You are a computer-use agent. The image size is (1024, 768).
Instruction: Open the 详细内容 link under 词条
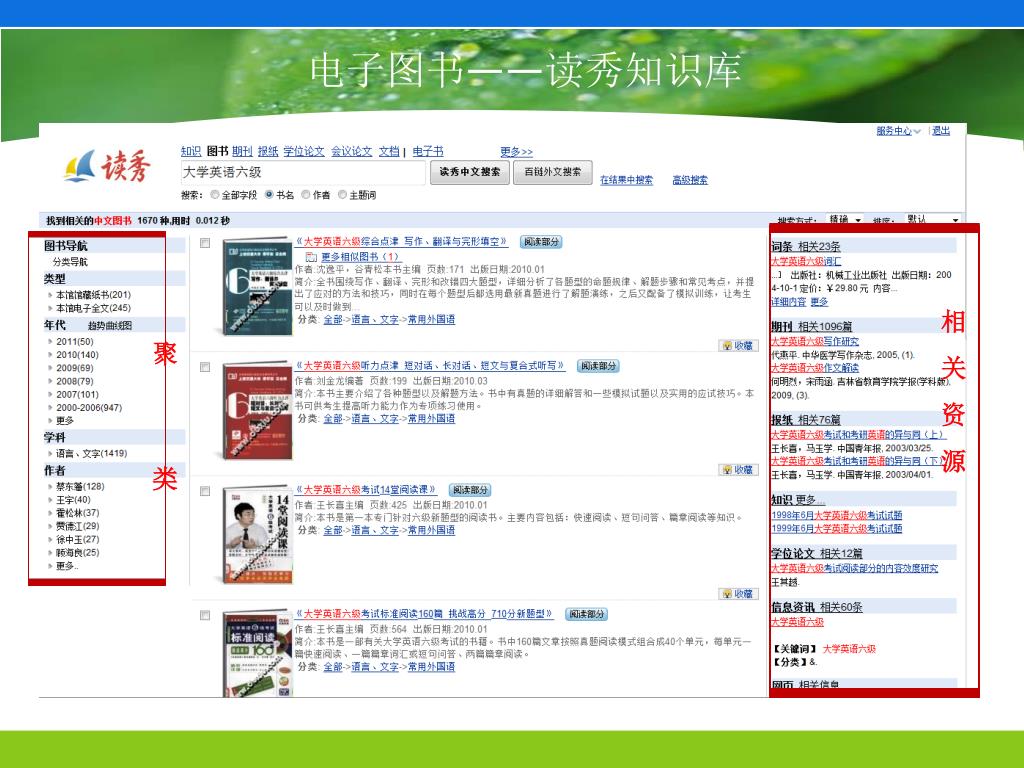788,302
